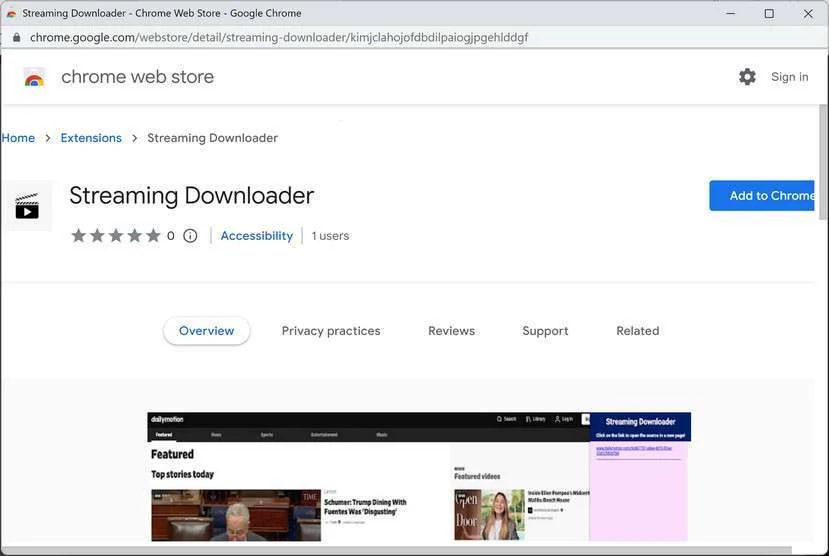Click the horizontal scrollbar at the bottom
Screen dimensions: 829x556
click(x=397, y=551)
